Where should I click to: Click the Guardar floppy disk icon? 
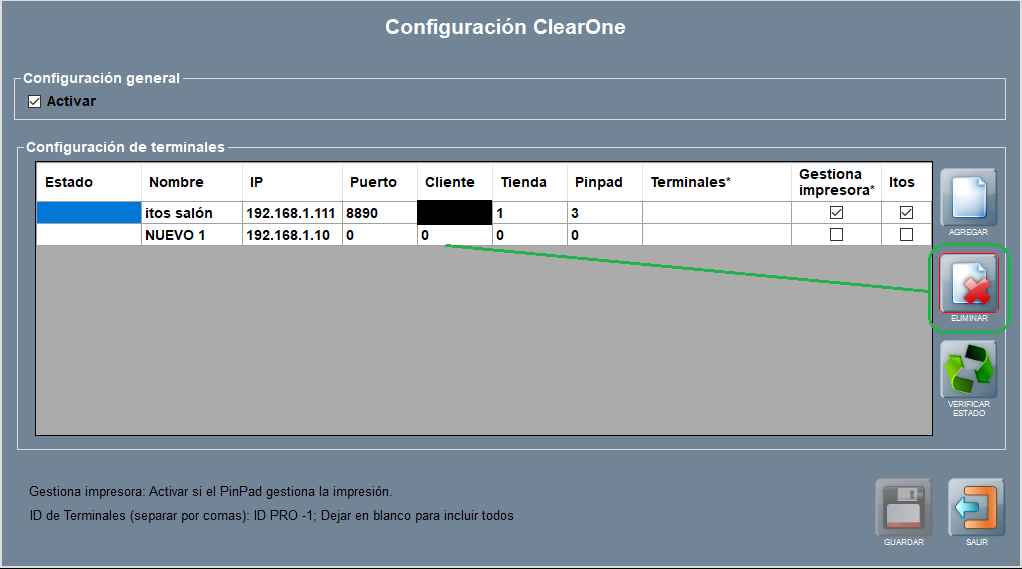coord(903,507)
